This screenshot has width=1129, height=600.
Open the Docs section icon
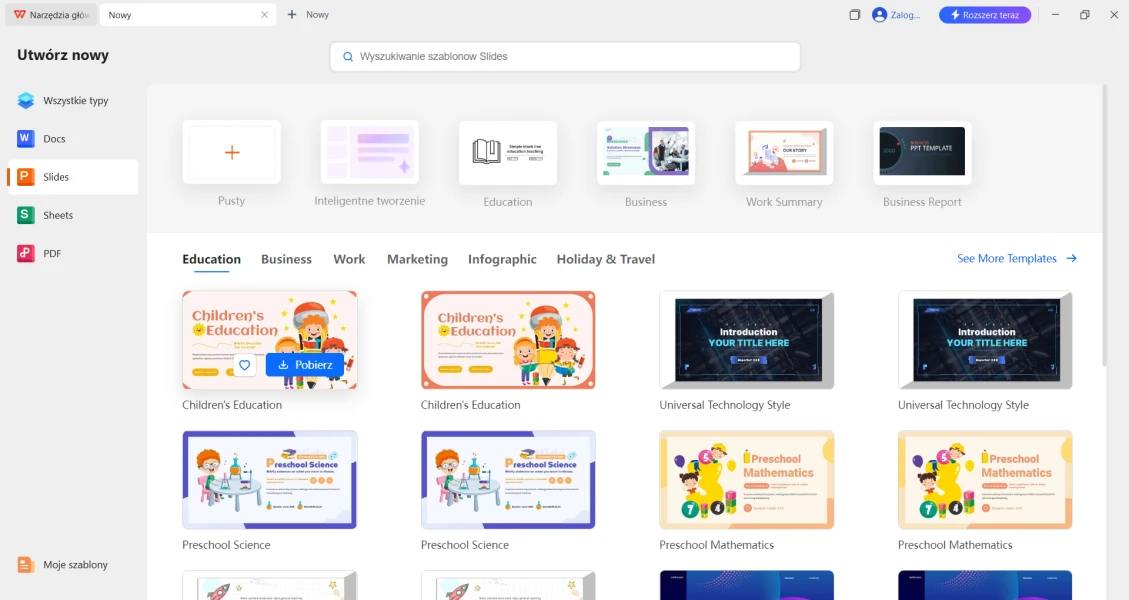click(x=26, y=139)
